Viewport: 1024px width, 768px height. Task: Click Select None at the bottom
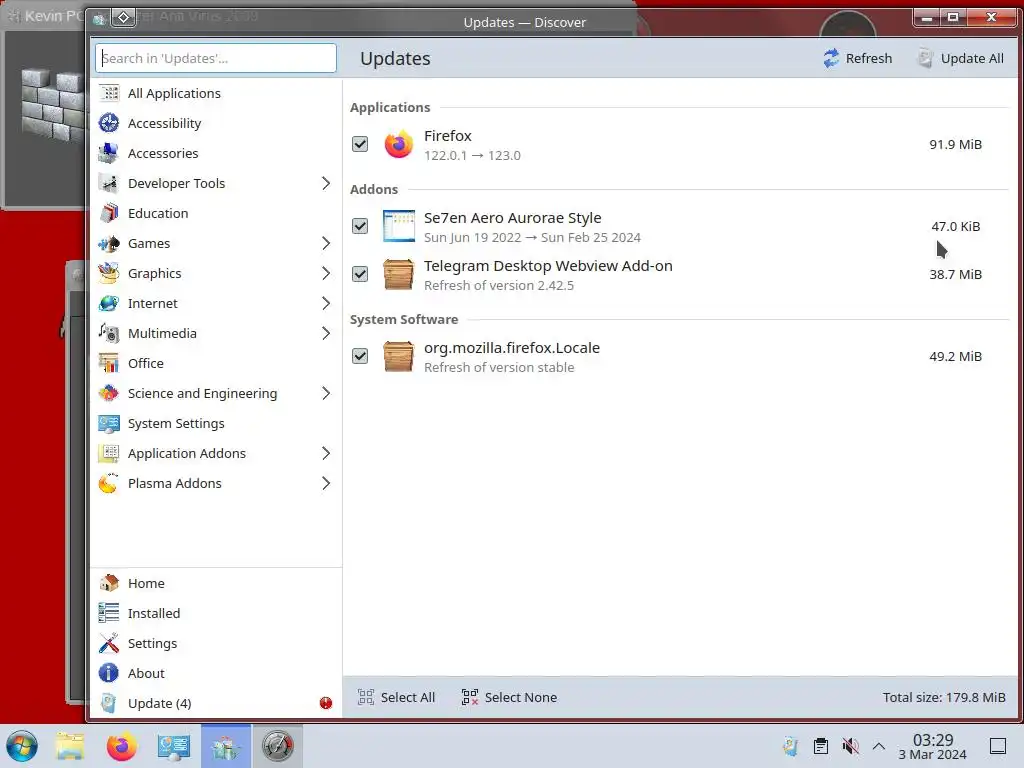click(x=509, y=697)
